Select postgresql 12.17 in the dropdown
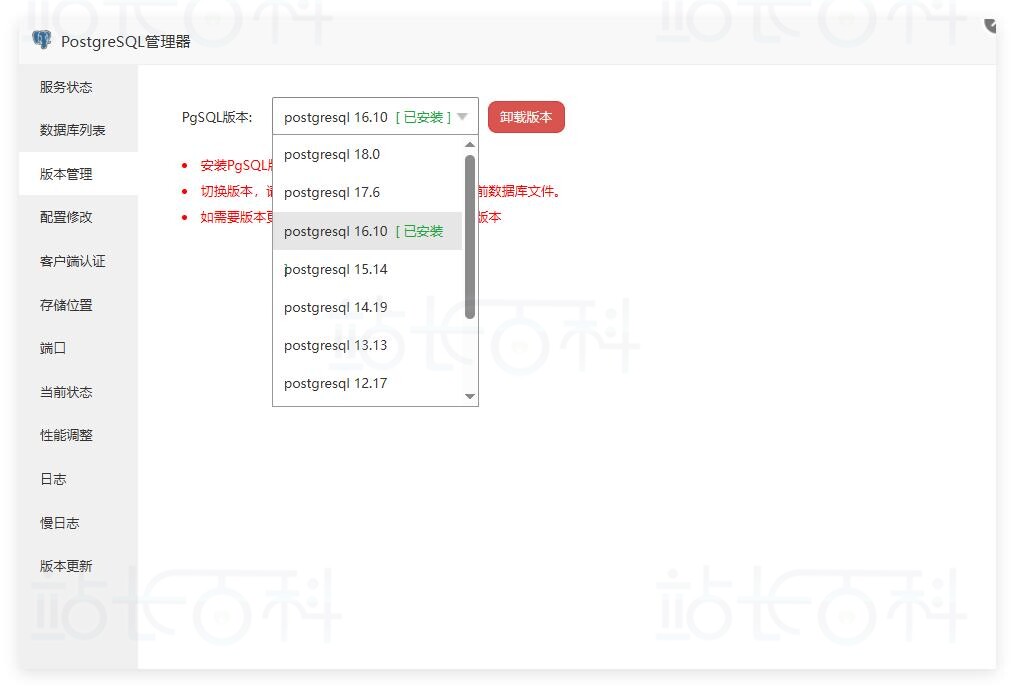The height and width of the screenshot is (688, 1015). pyautogui.click(x=367, y=383)
